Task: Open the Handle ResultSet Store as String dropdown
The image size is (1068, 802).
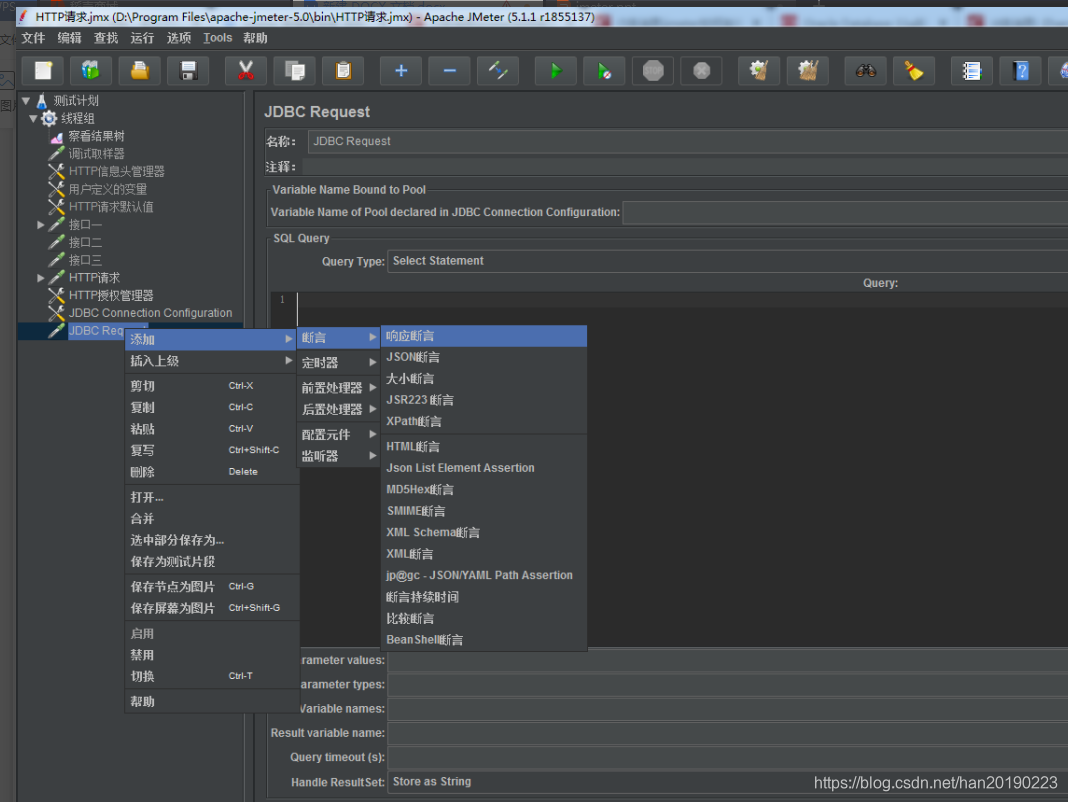Action: pos(727,782)
